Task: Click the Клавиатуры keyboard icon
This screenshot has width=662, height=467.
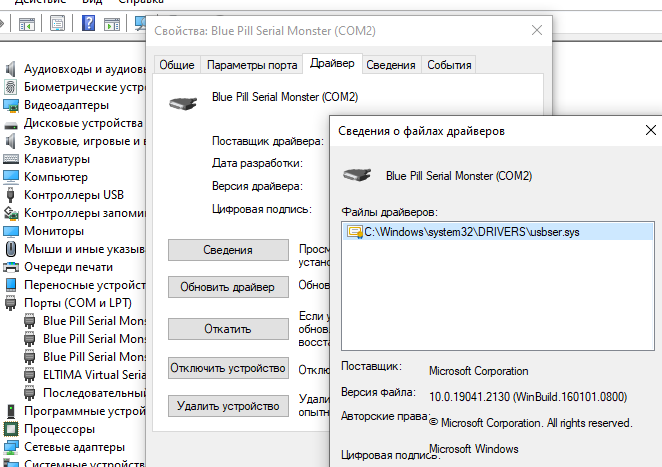Action: 12,159
